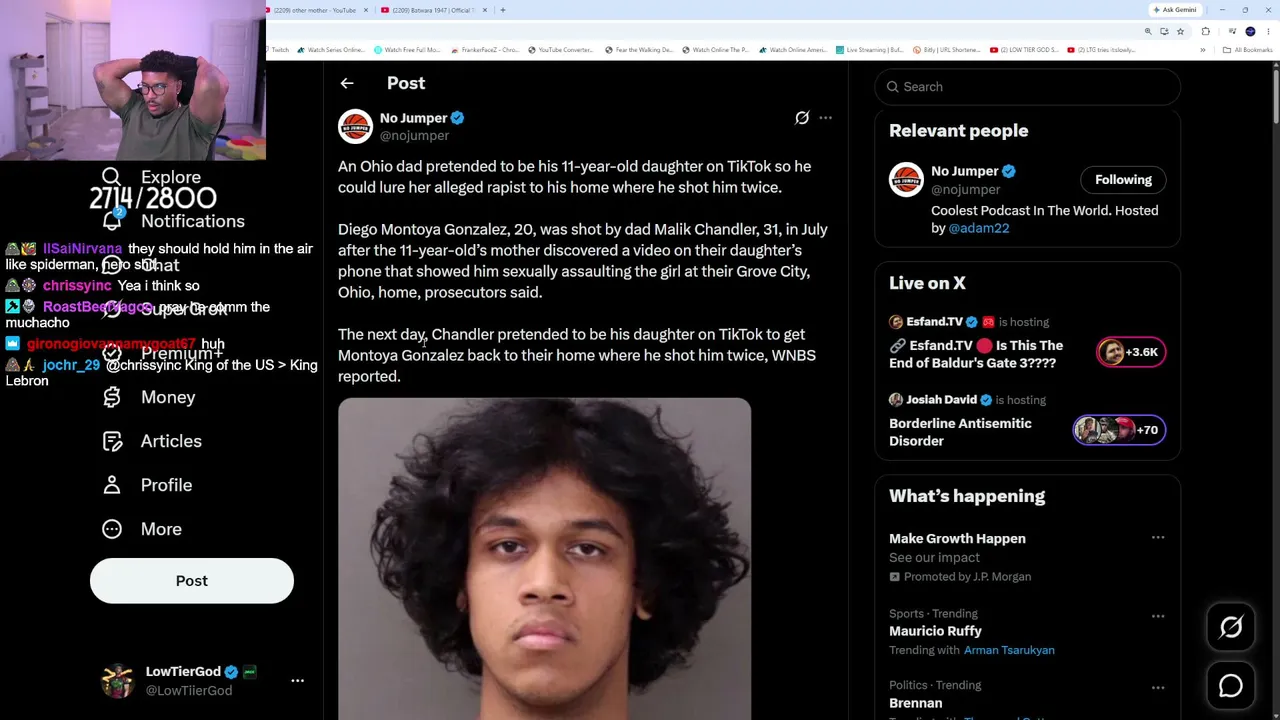Open Chrome extensions puzzle icon
This screenshot has width=1280, height=720.
[x=1206, y=31]
